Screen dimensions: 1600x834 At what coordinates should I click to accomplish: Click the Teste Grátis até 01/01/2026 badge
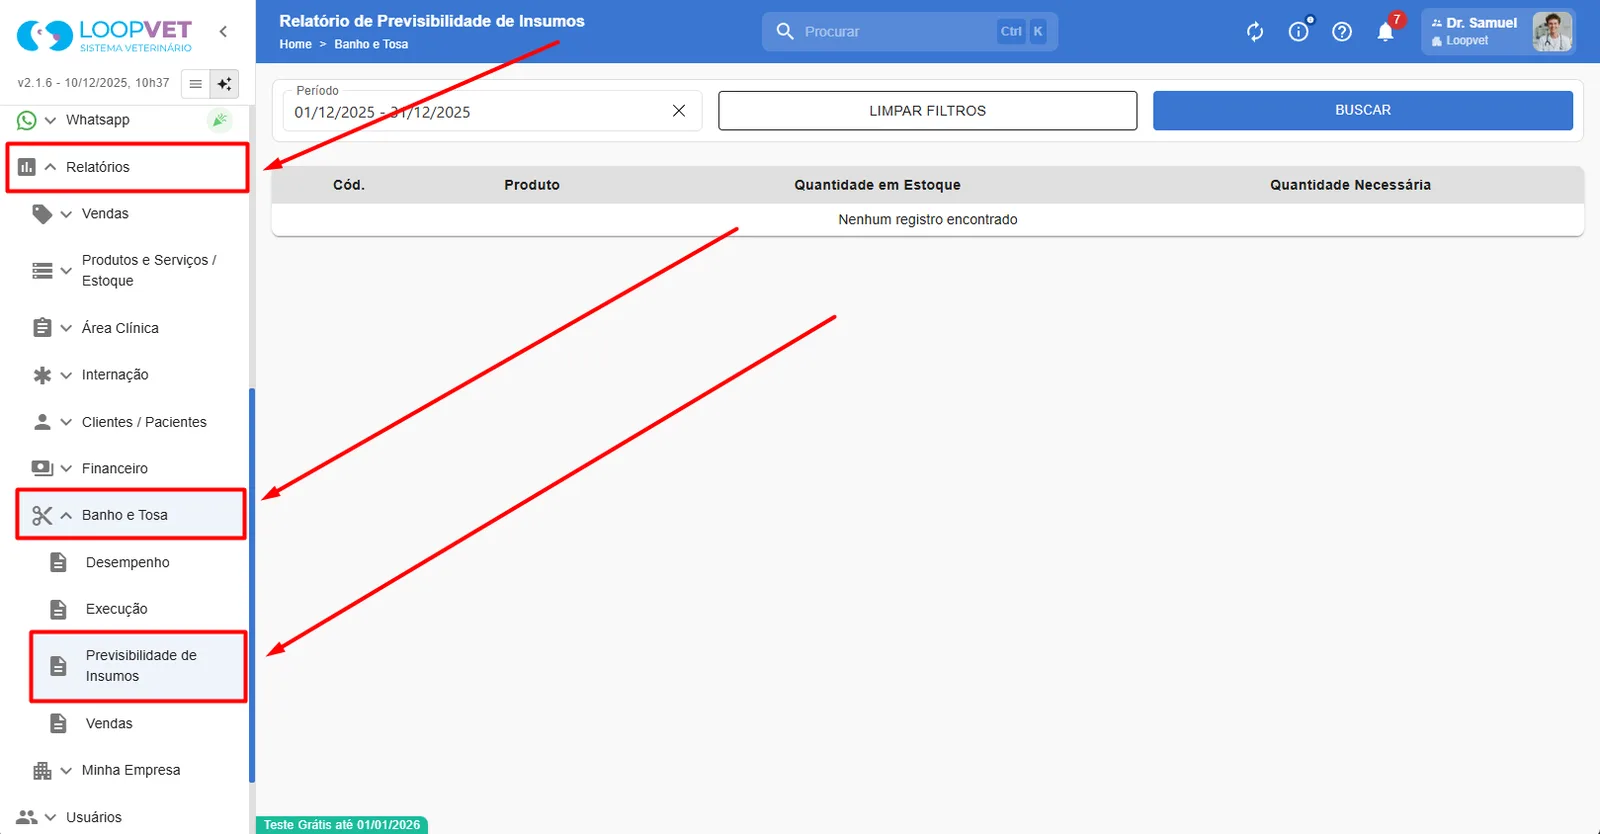(342, 825)
